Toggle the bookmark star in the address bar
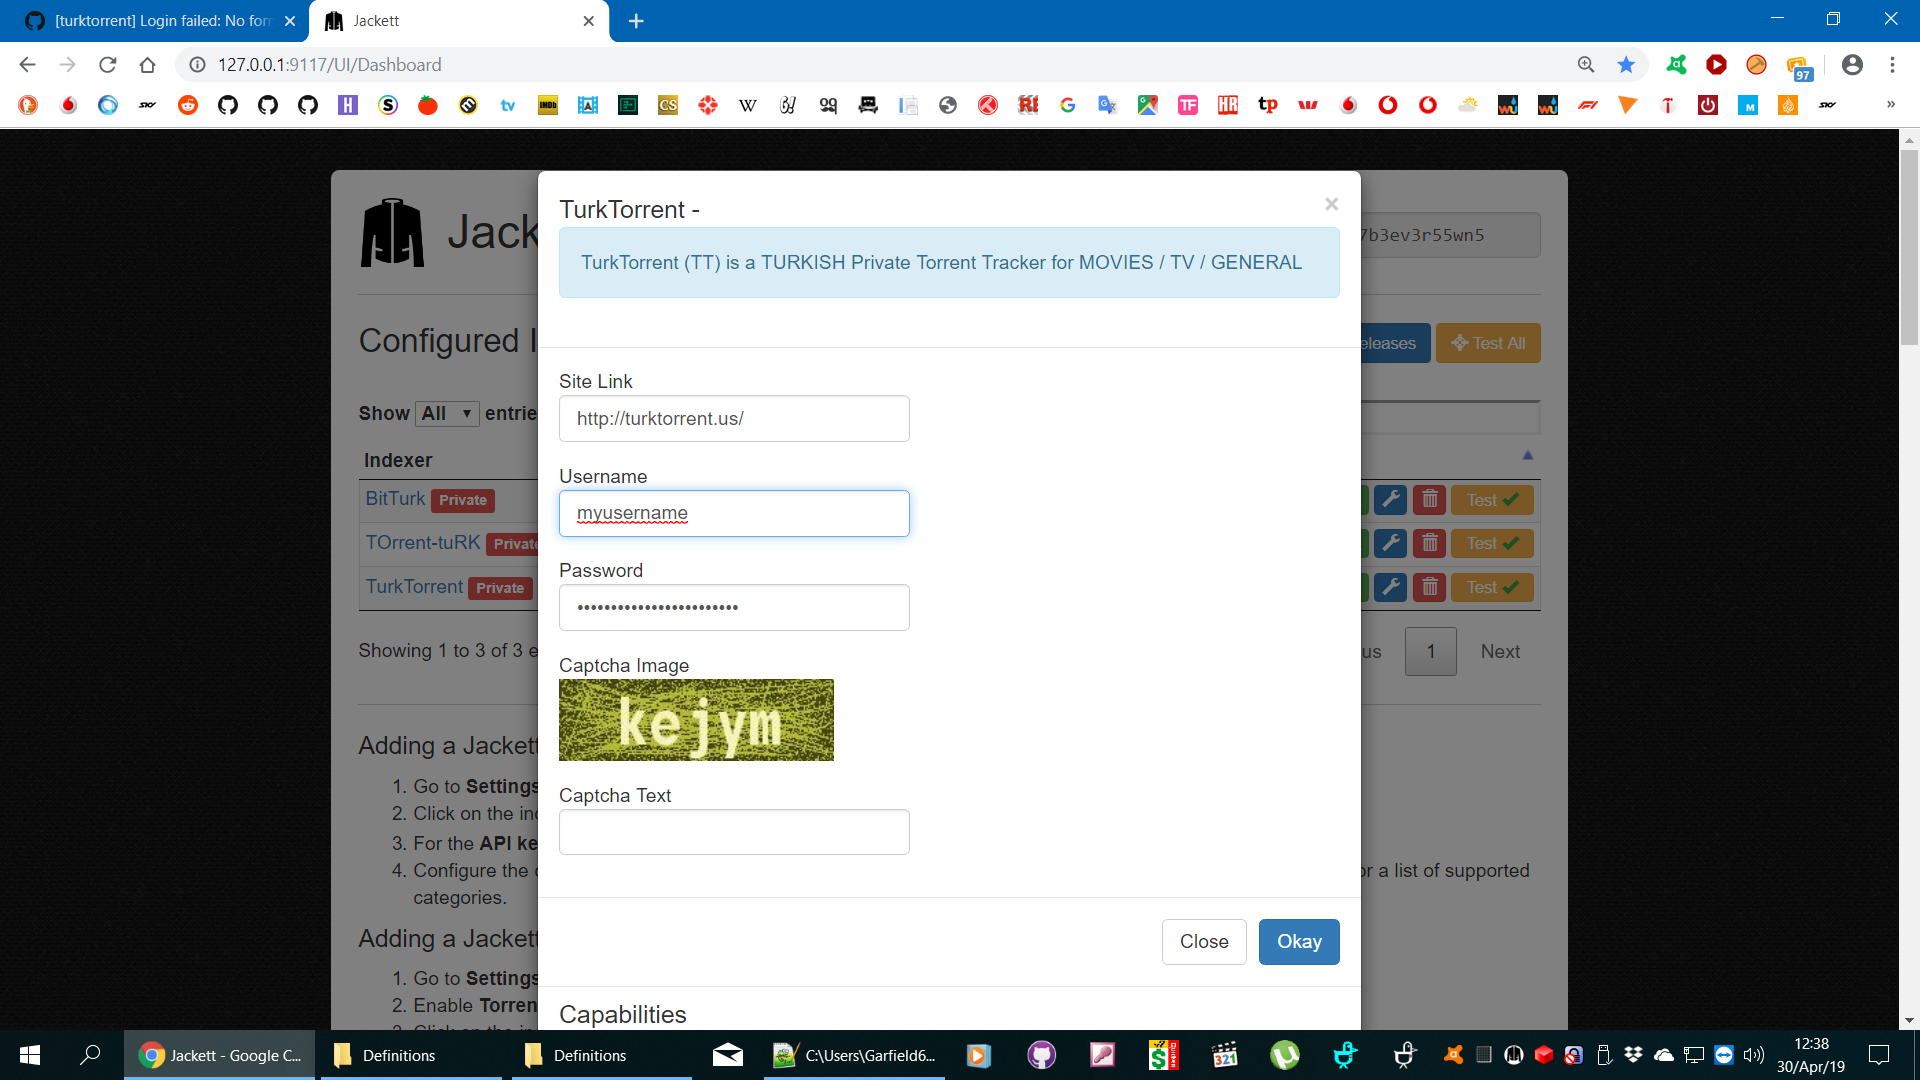Viewport: 1920px width, 1080px height. coord(1626,64)
